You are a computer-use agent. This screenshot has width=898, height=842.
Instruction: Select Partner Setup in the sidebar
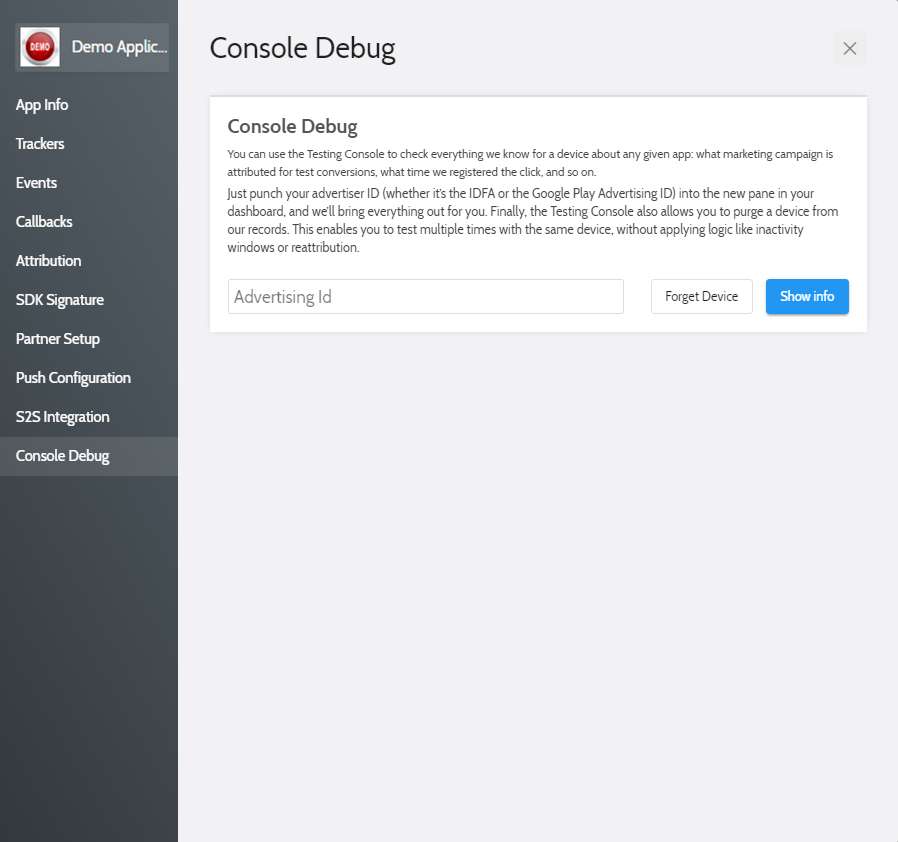point(58,339)
